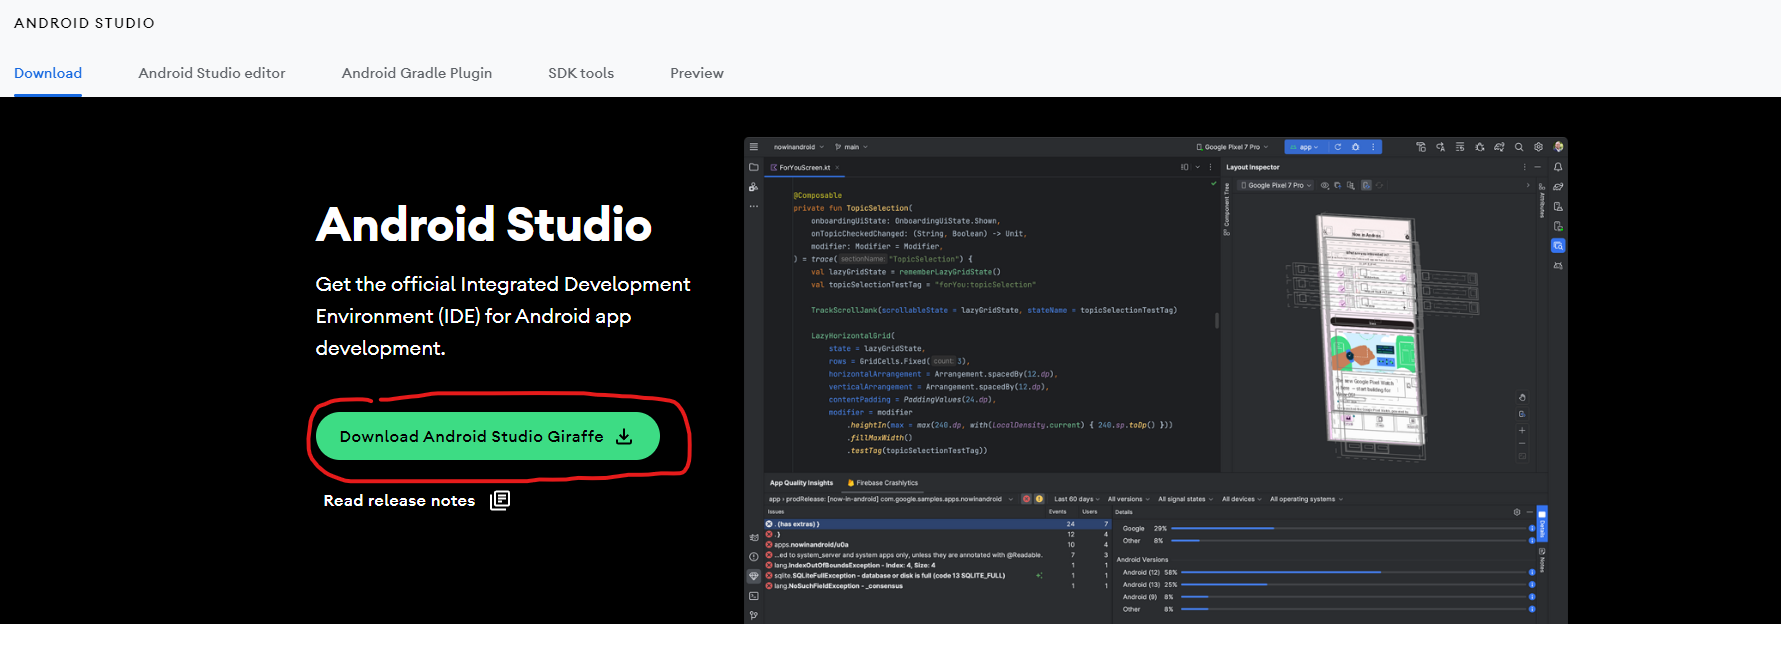Select the Firebase Crashlytics tab
This screenshot has width=1781, height=668.
[882, 483]
